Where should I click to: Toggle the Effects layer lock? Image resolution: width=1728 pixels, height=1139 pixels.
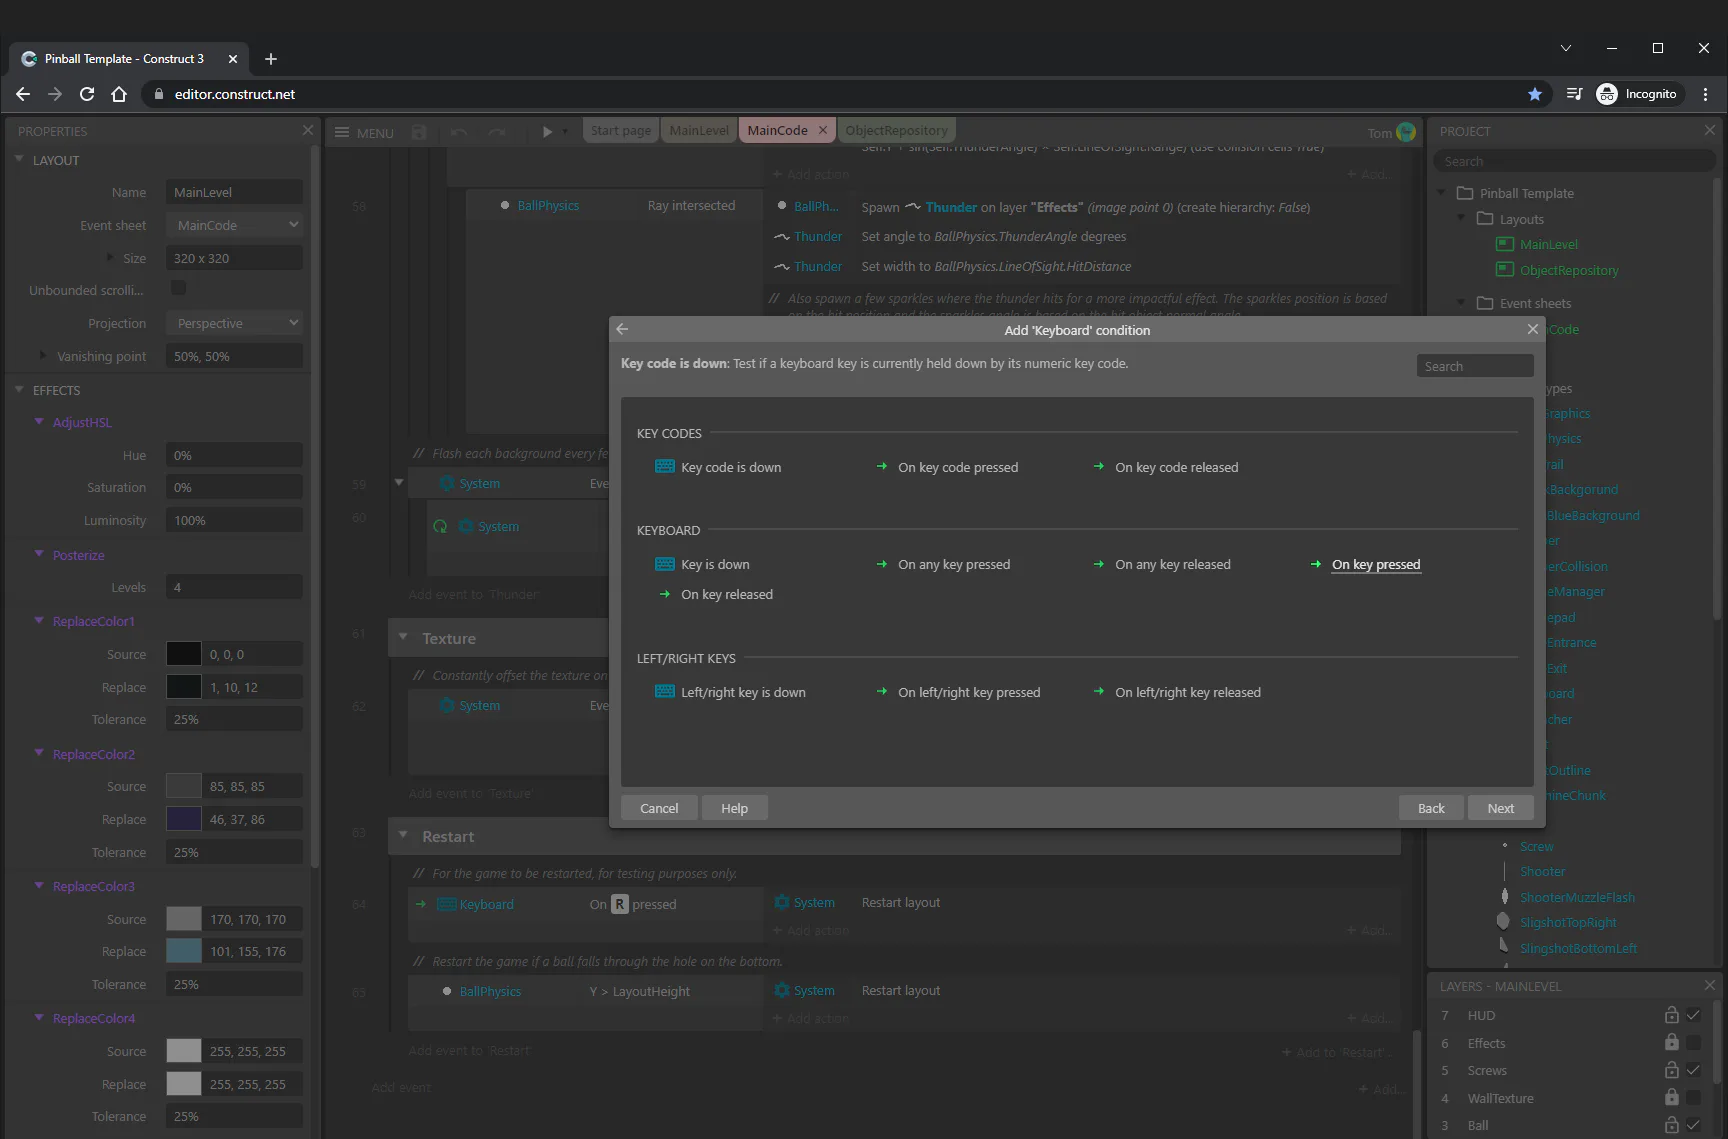tap(1671, 1042)
